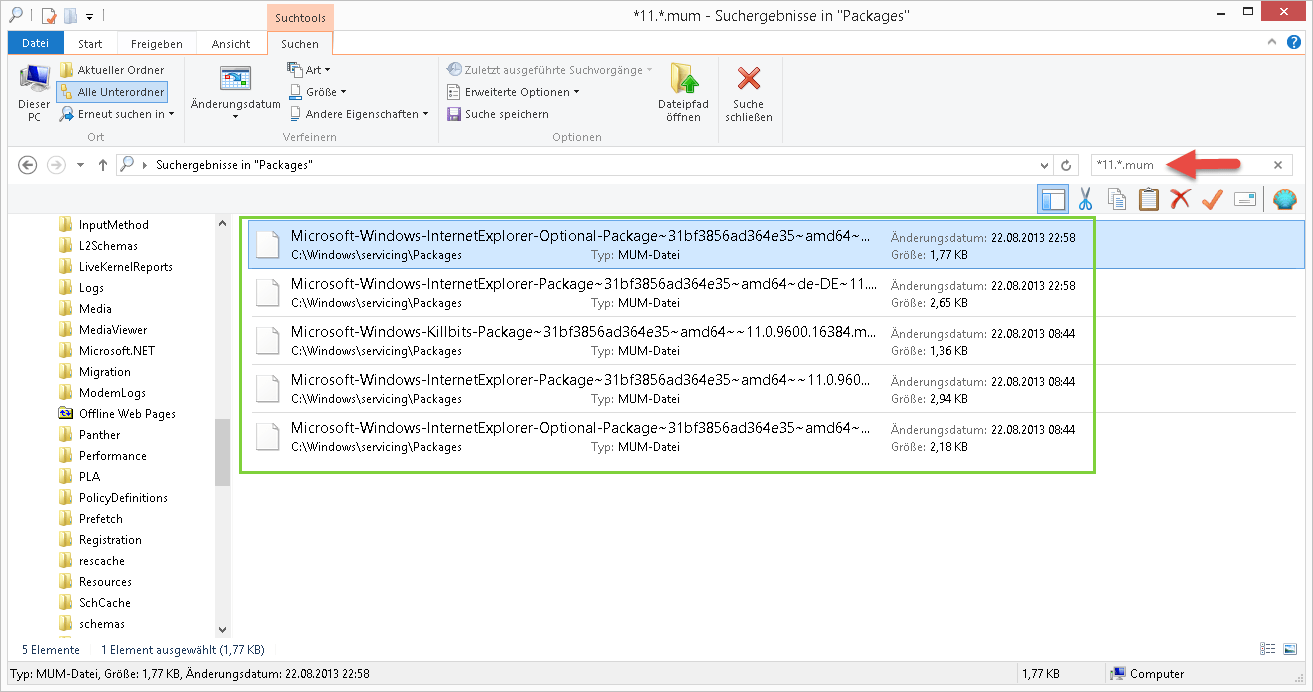The image size is (1313, 692).
Task: Click the red X delete icon
Action: [1180, 199]
